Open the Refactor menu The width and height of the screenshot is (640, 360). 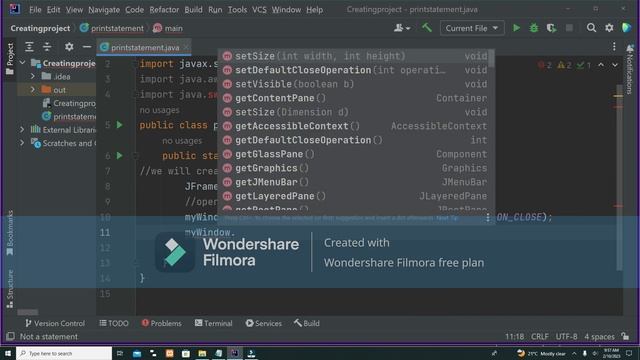tap(164, 9)
